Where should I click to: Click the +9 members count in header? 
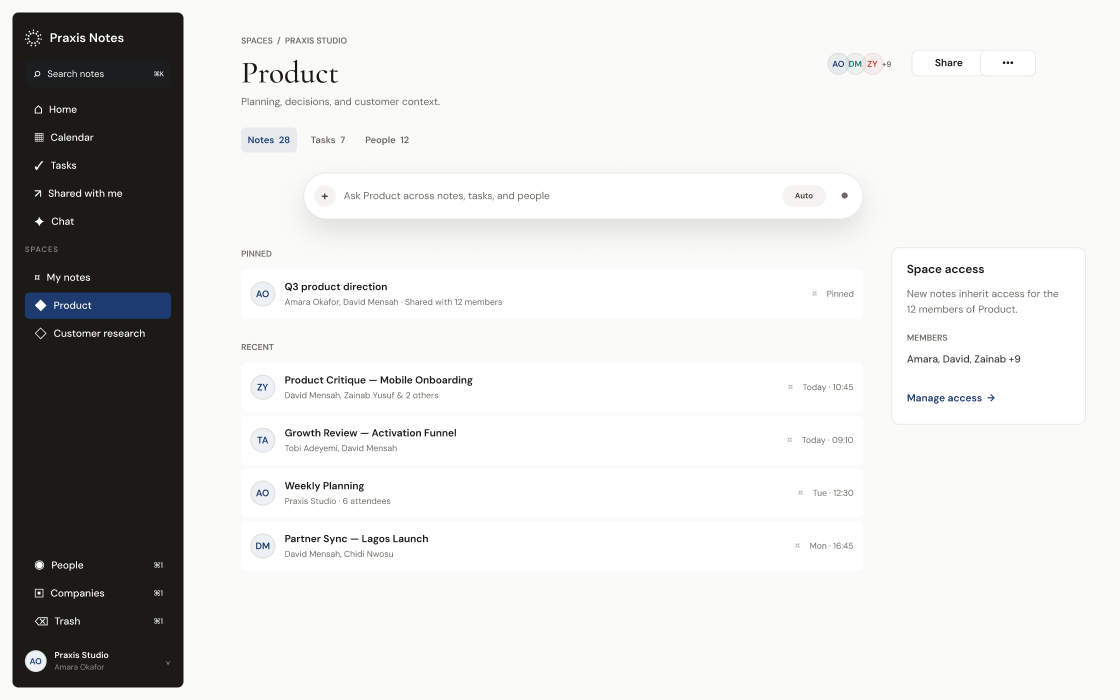point(886,64)
